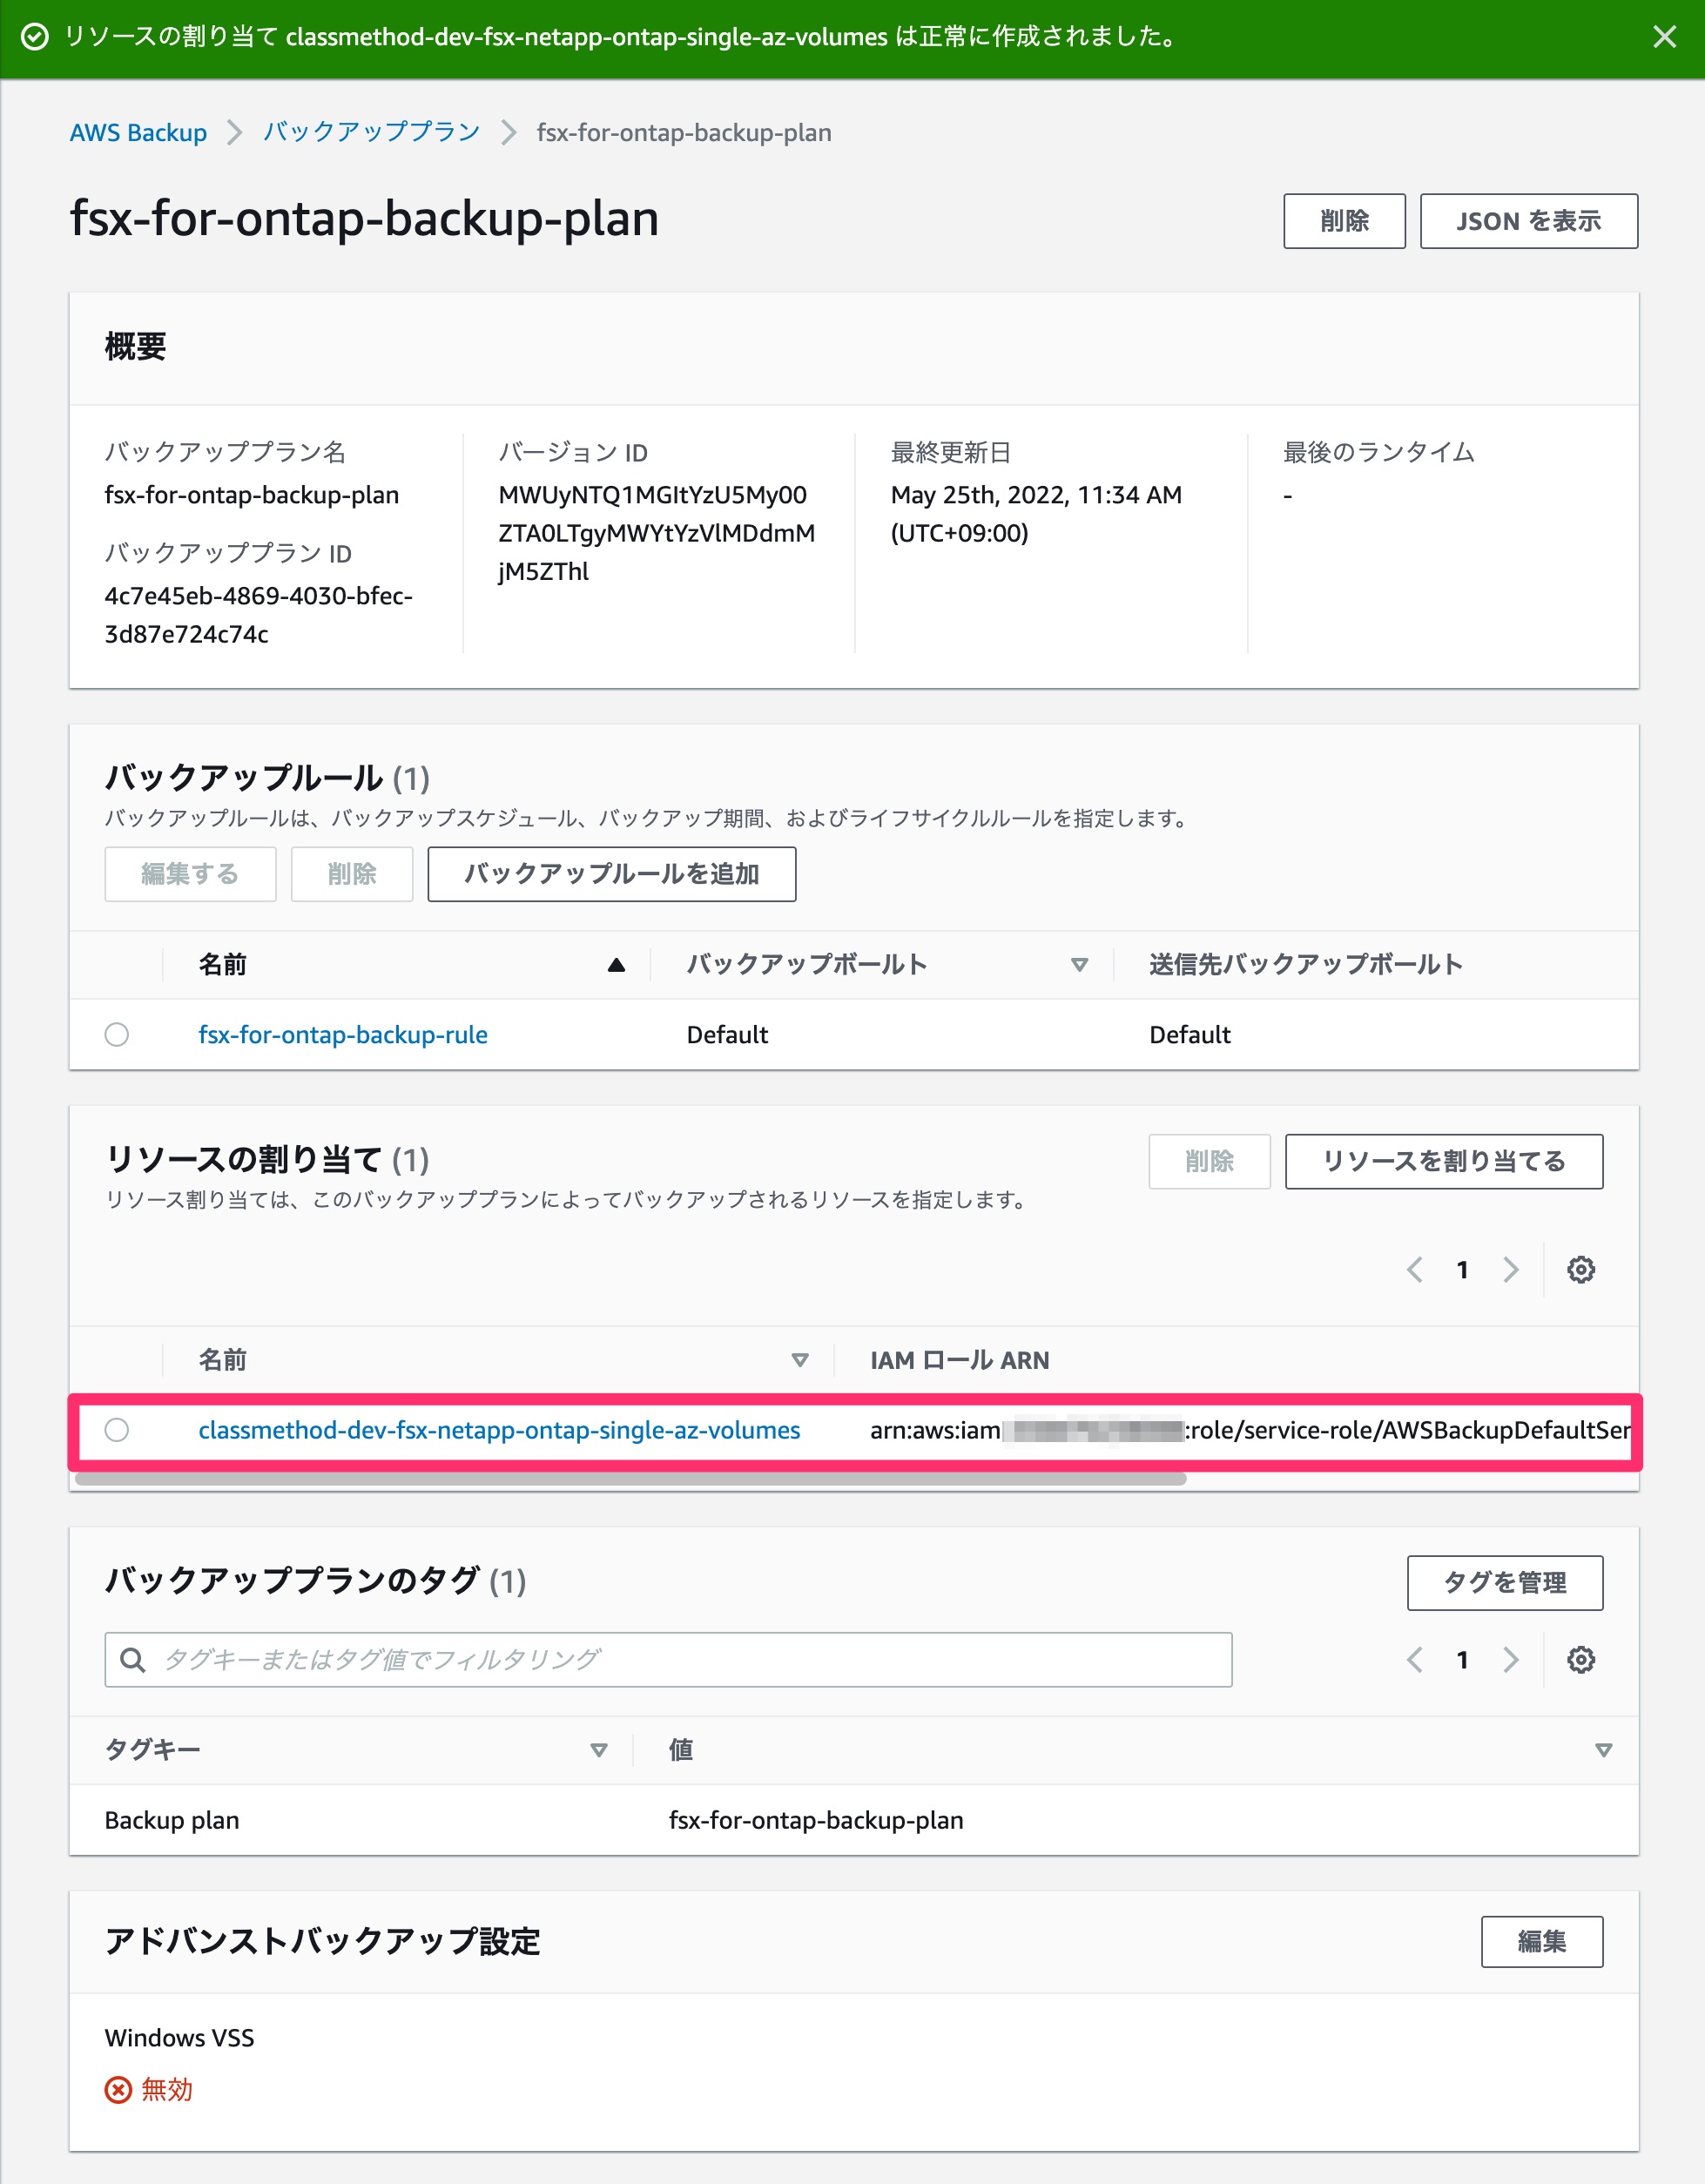Sort backup rules by 名前 ascending arrow
The height and width of the screenshot is (2184, 1705).
(616, 965)
